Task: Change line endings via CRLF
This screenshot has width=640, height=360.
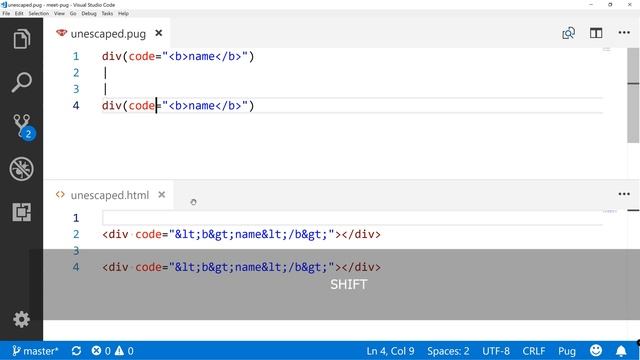Action: click(x=534, y=351)
